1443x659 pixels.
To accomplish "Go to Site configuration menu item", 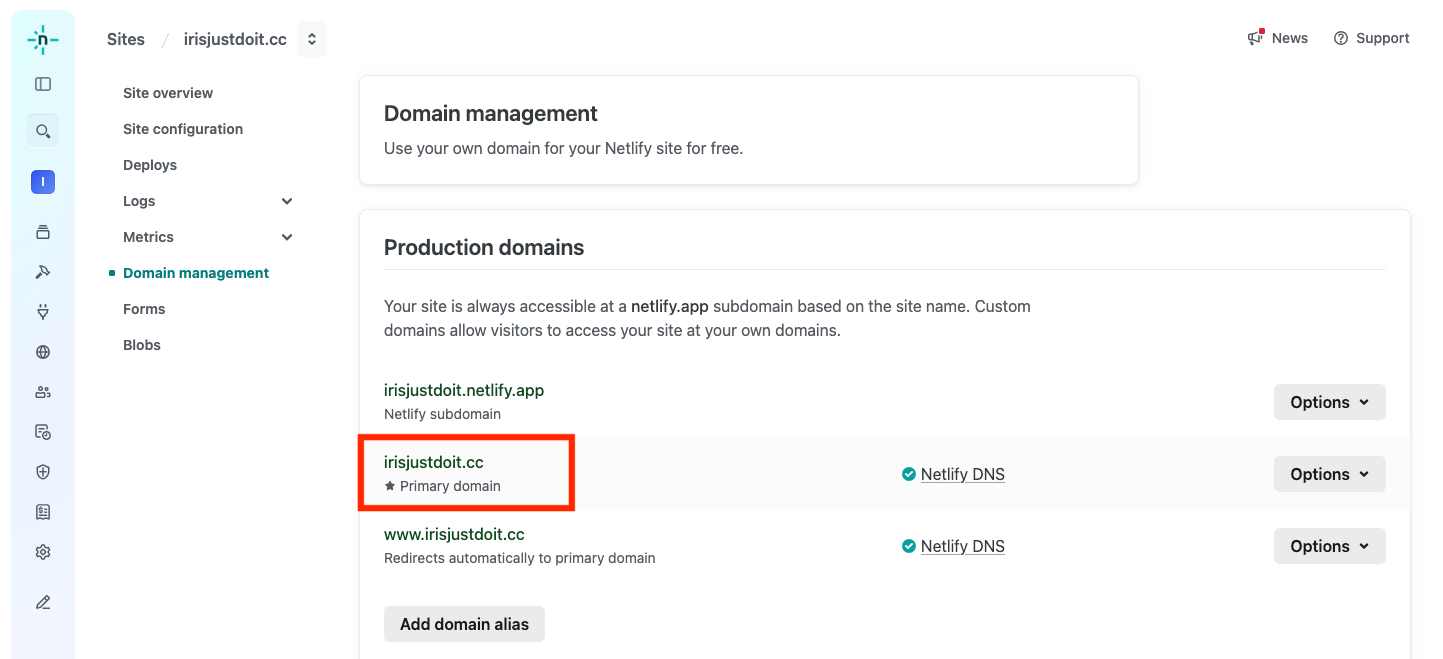I will click(183, 129).
